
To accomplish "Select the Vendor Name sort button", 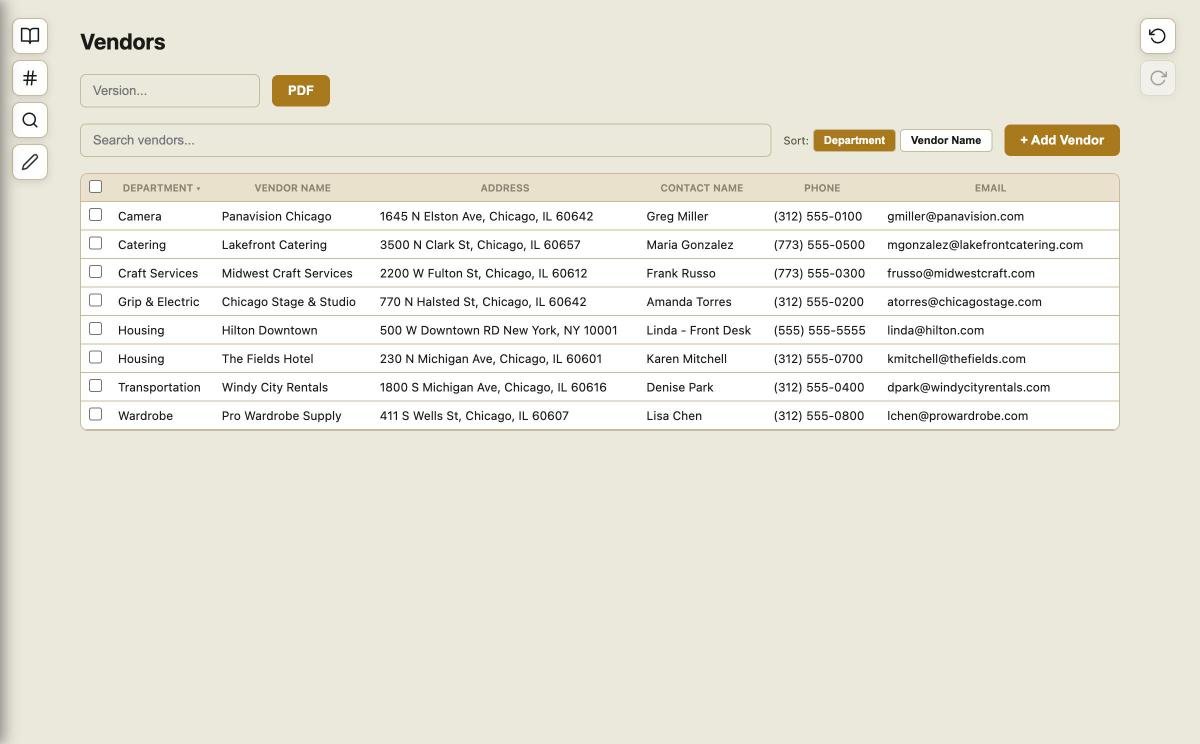I will (x=946, y=140).
